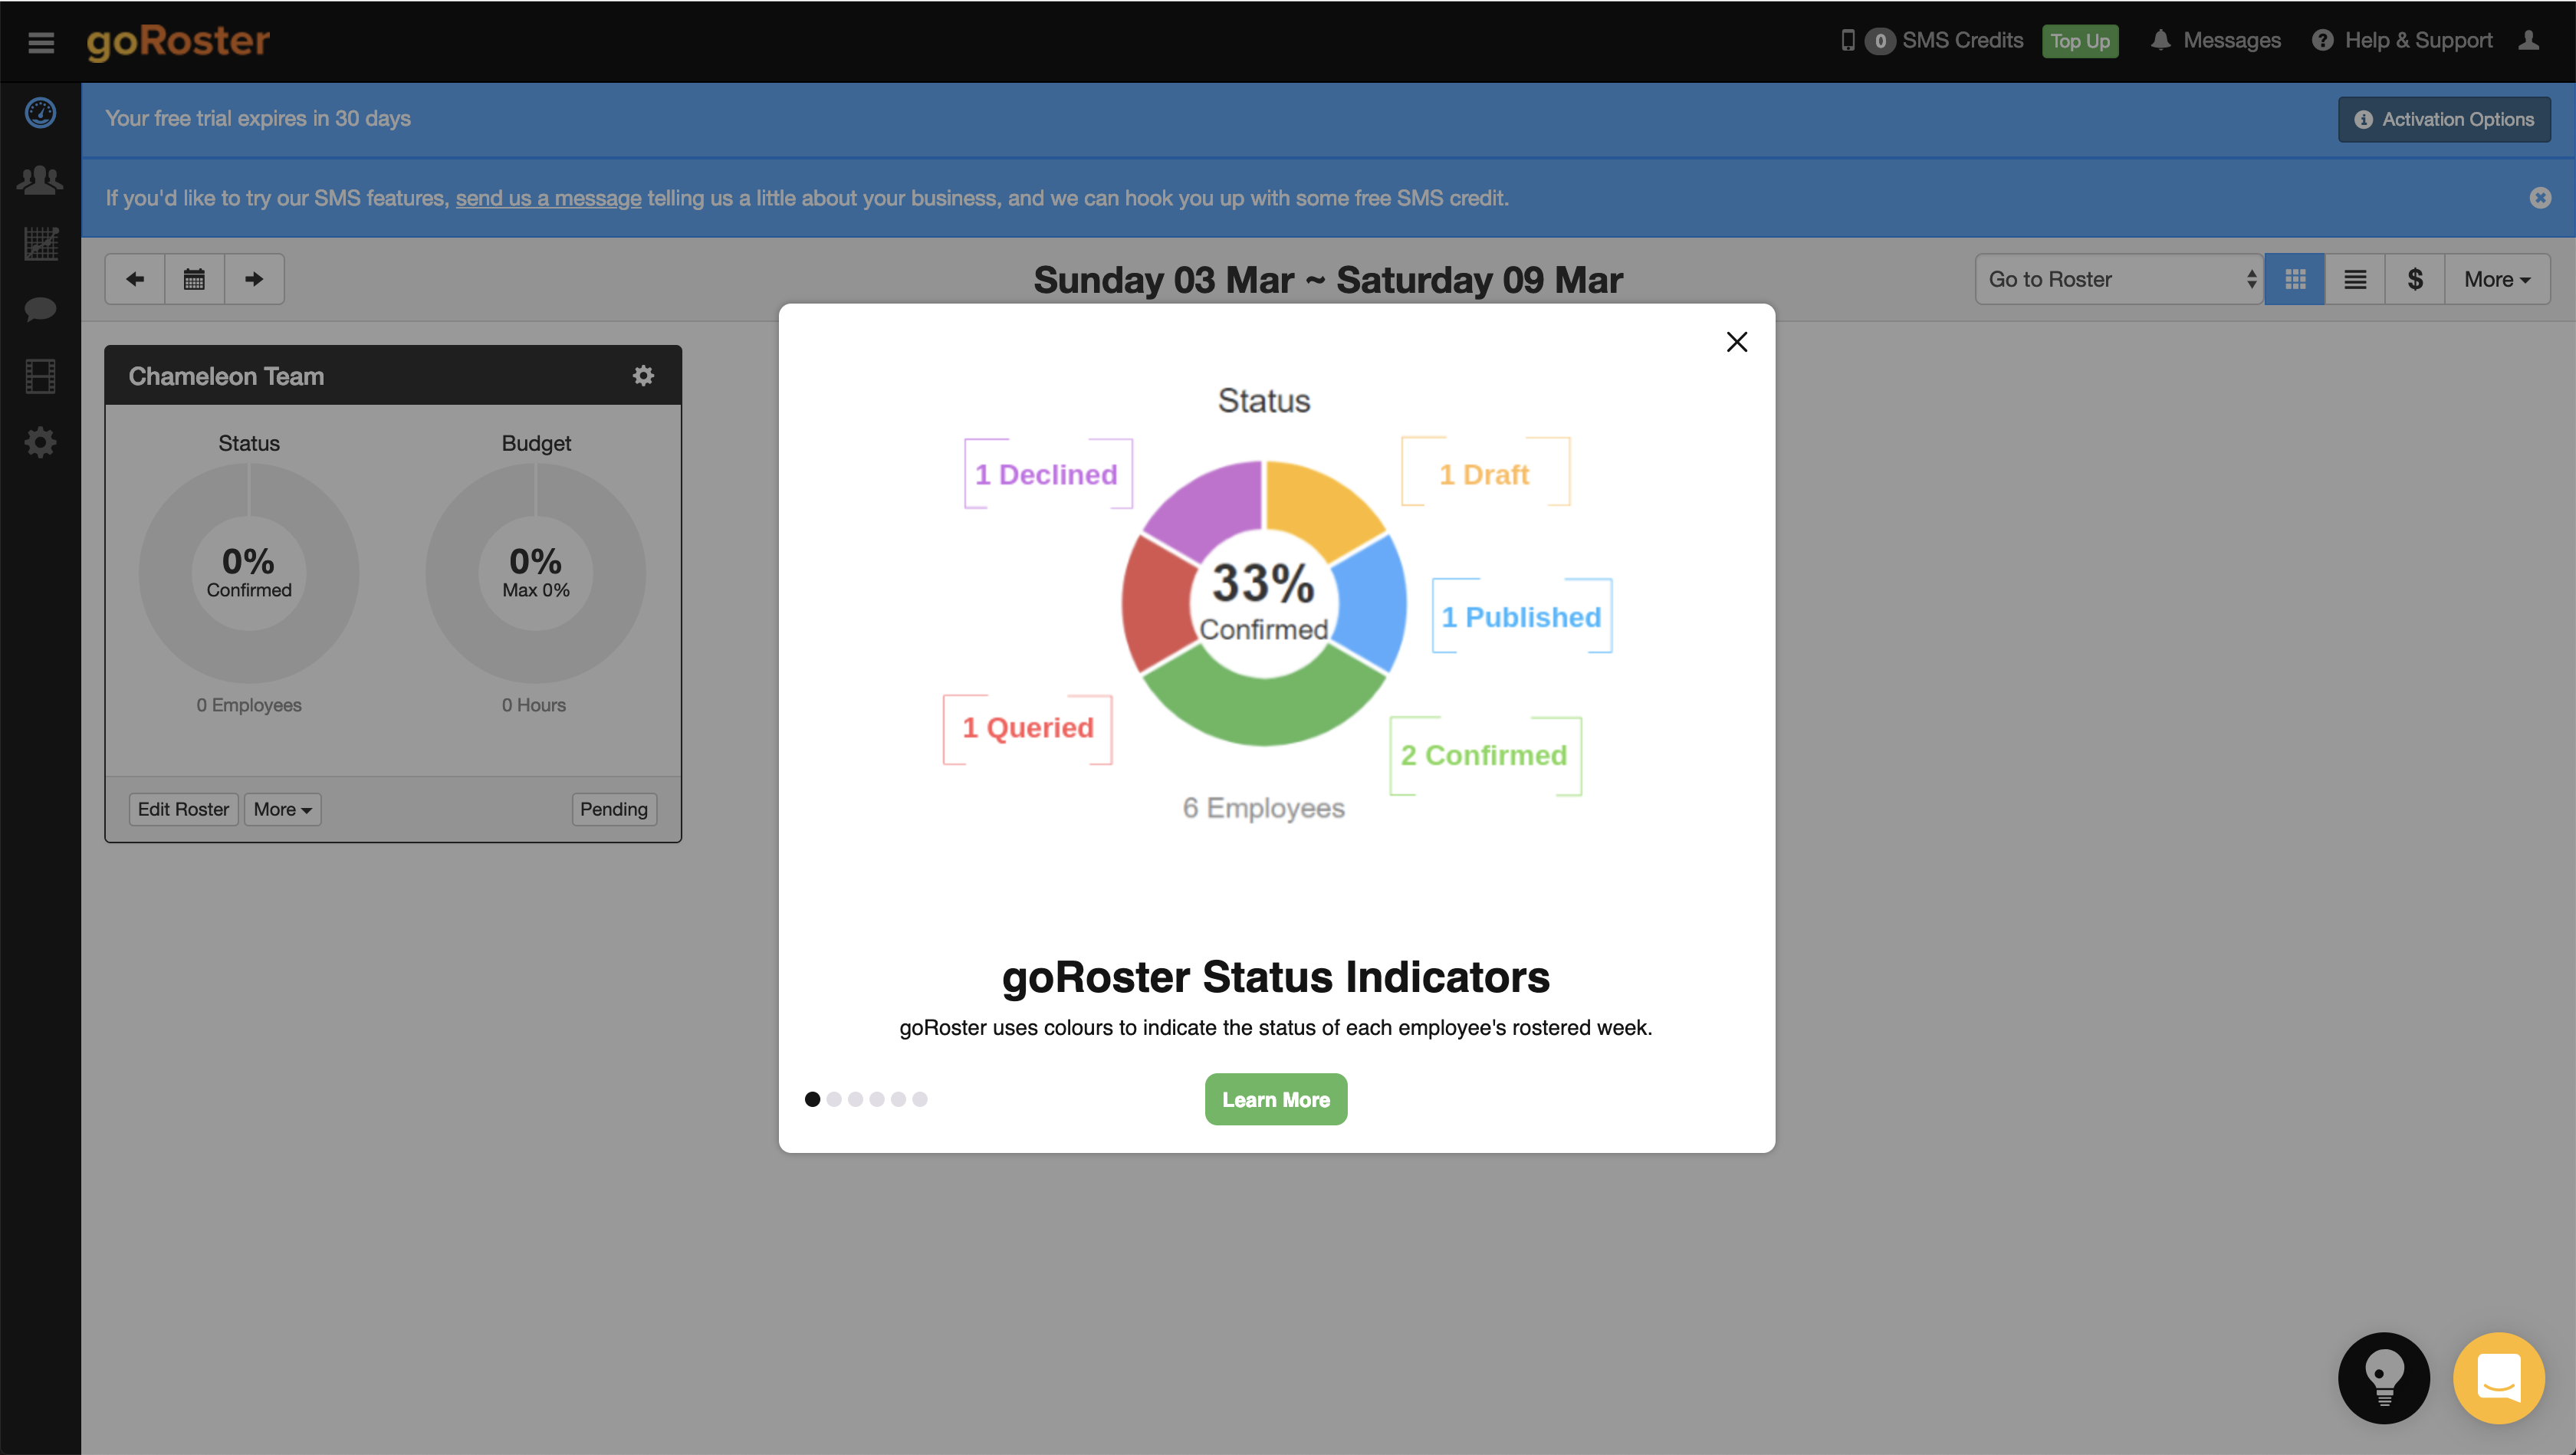Viewport: 2576px width, 1455px height.
Task: Open Chameleon Team settings gear
Action: pyautogui.click(x=643, y=375)
